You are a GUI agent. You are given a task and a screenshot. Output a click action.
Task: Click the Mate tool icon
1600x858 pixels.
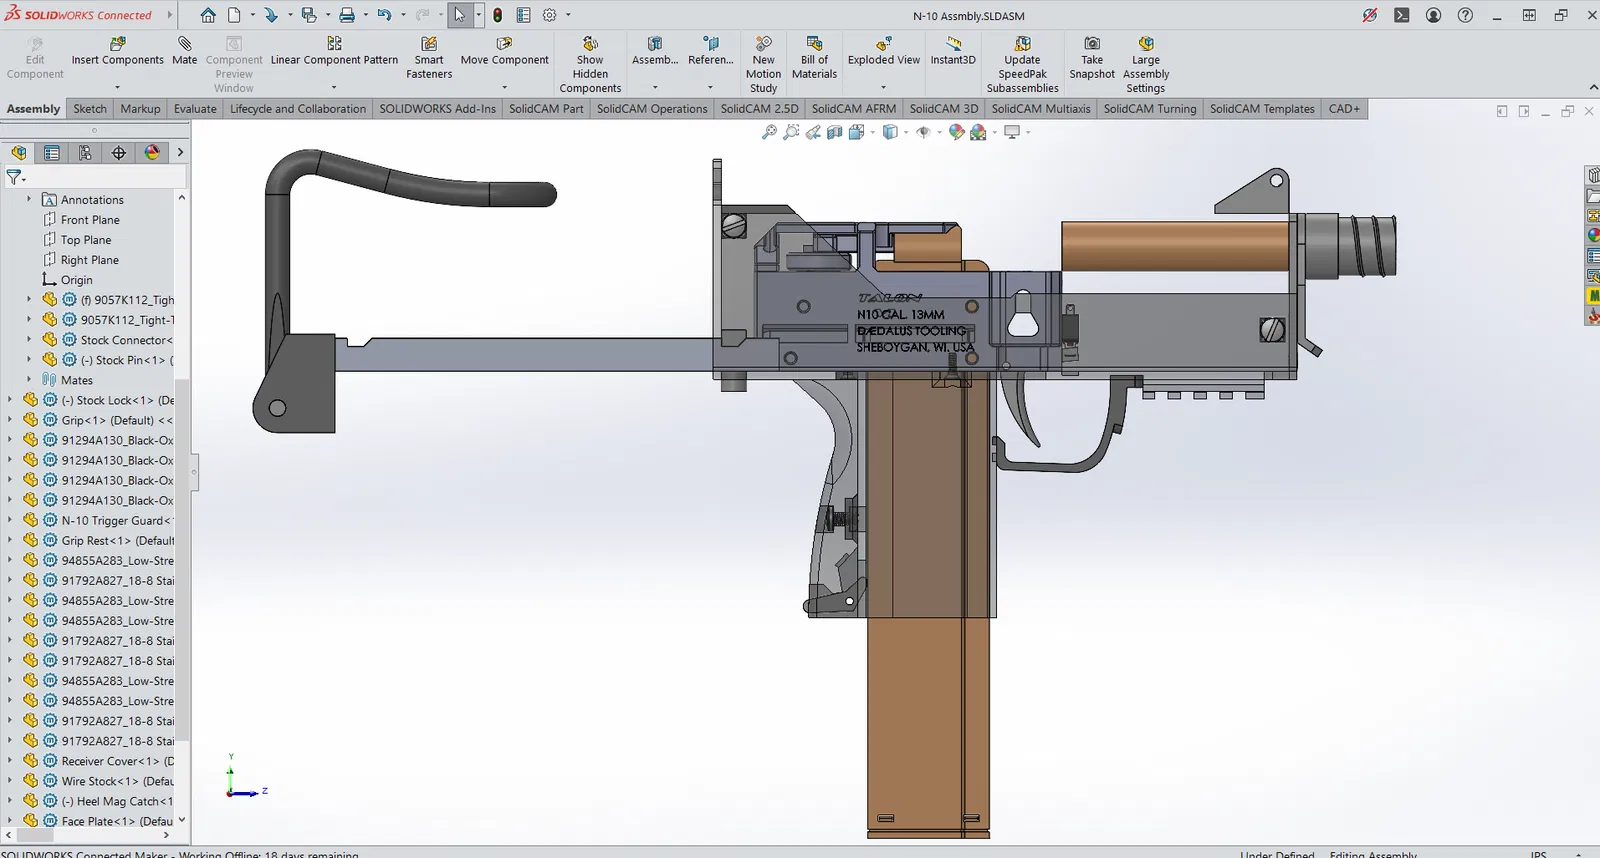point(184,44)
